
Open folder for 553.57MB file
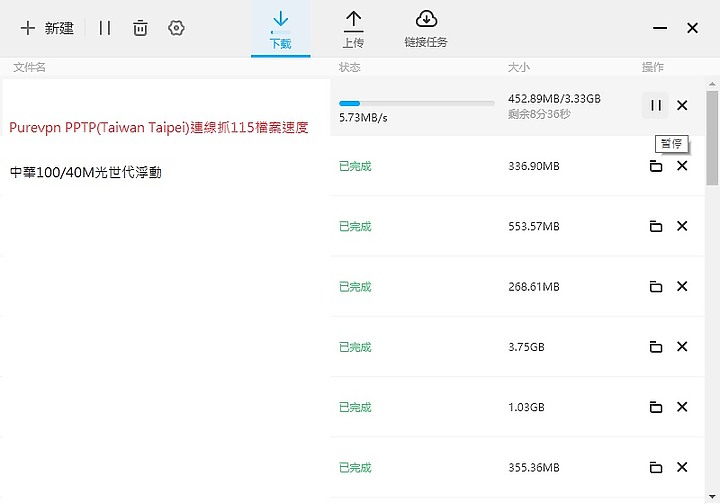coord(656,226)
